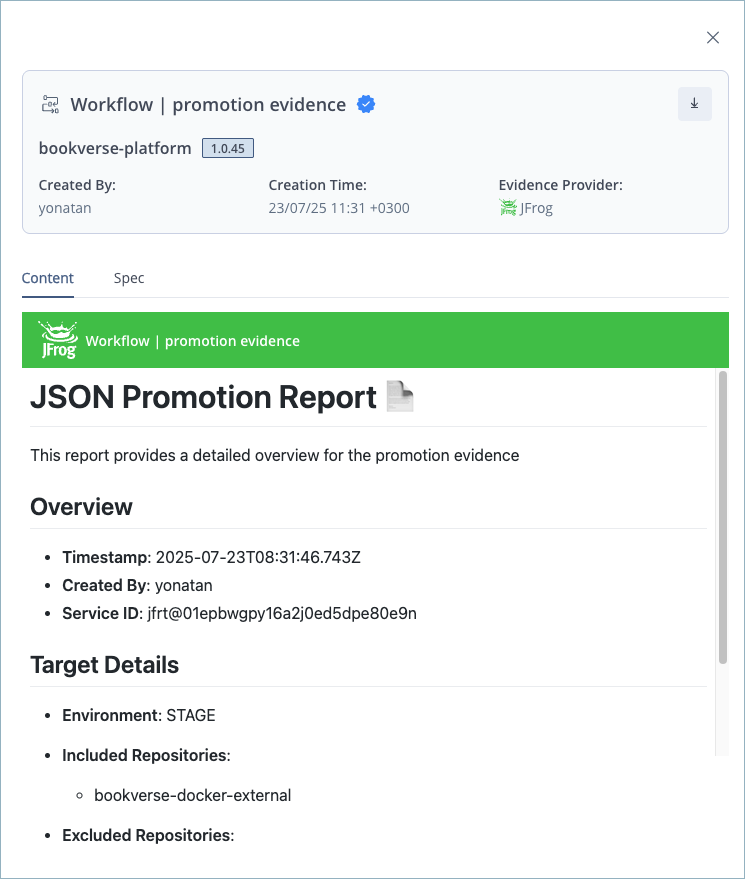Select the Content tab
The width and height of the screenshot is (745, 879).
[x=47, y=278]
